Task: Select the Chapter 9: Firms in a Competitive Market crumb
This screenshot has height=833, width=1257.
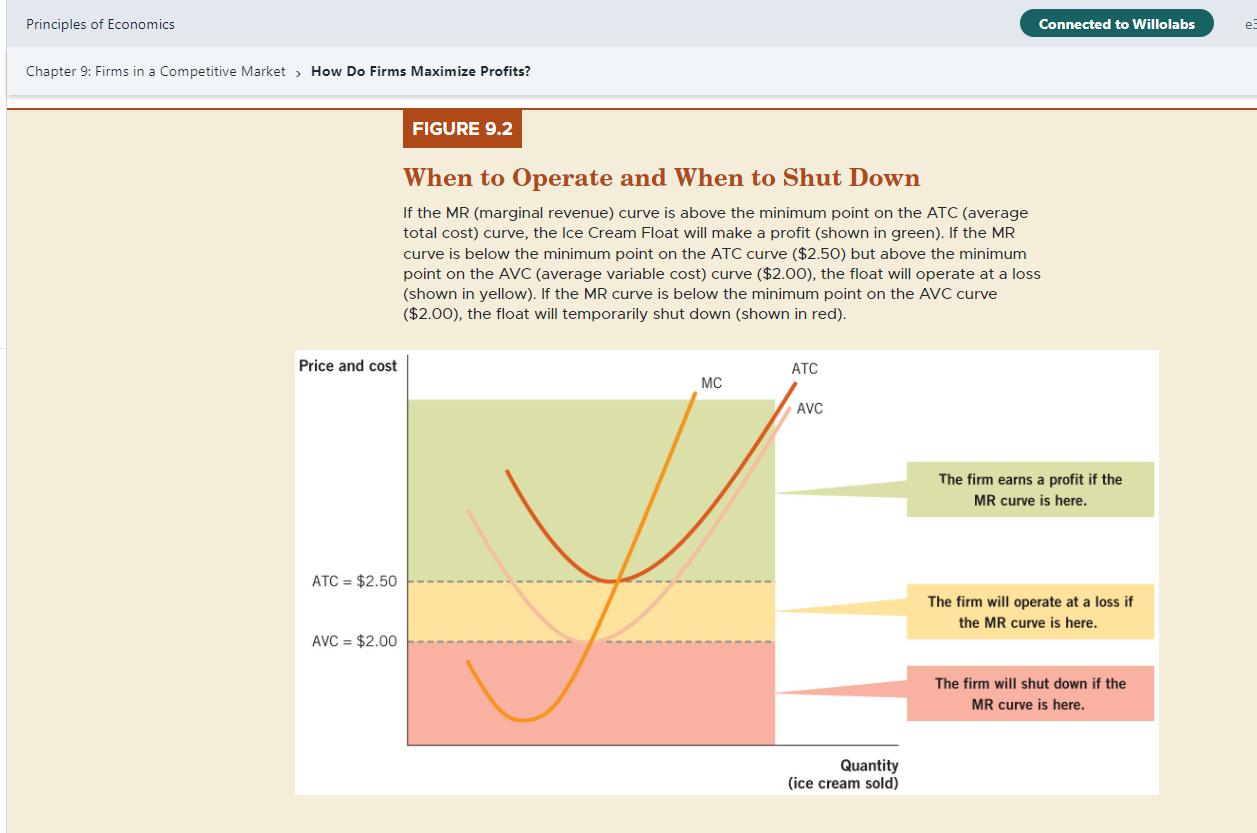Action: click(155, 71)
